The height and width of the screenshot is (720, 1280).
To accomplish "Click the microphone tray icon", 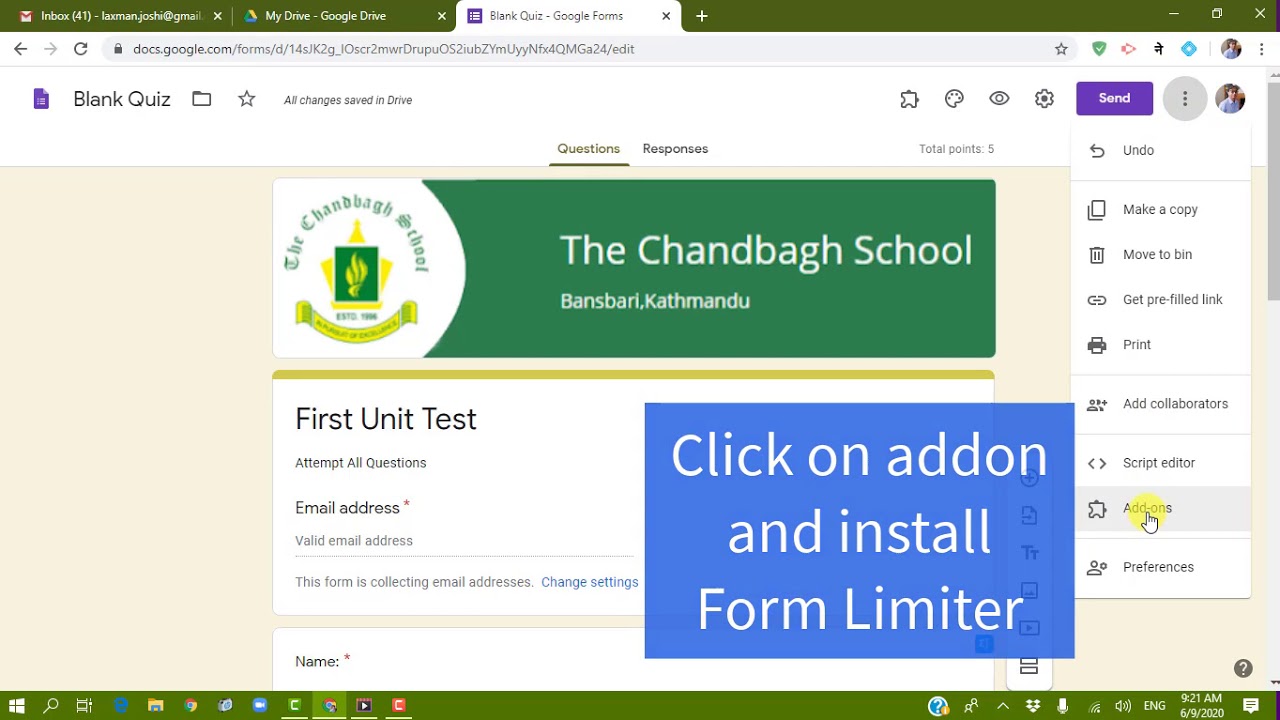I will click(x=1063, y=706).
